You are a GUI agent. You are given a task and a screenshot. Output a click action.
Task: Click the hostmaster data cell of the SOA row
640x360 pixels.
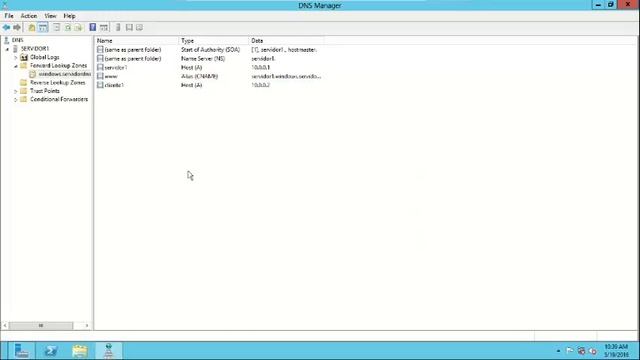284,50
